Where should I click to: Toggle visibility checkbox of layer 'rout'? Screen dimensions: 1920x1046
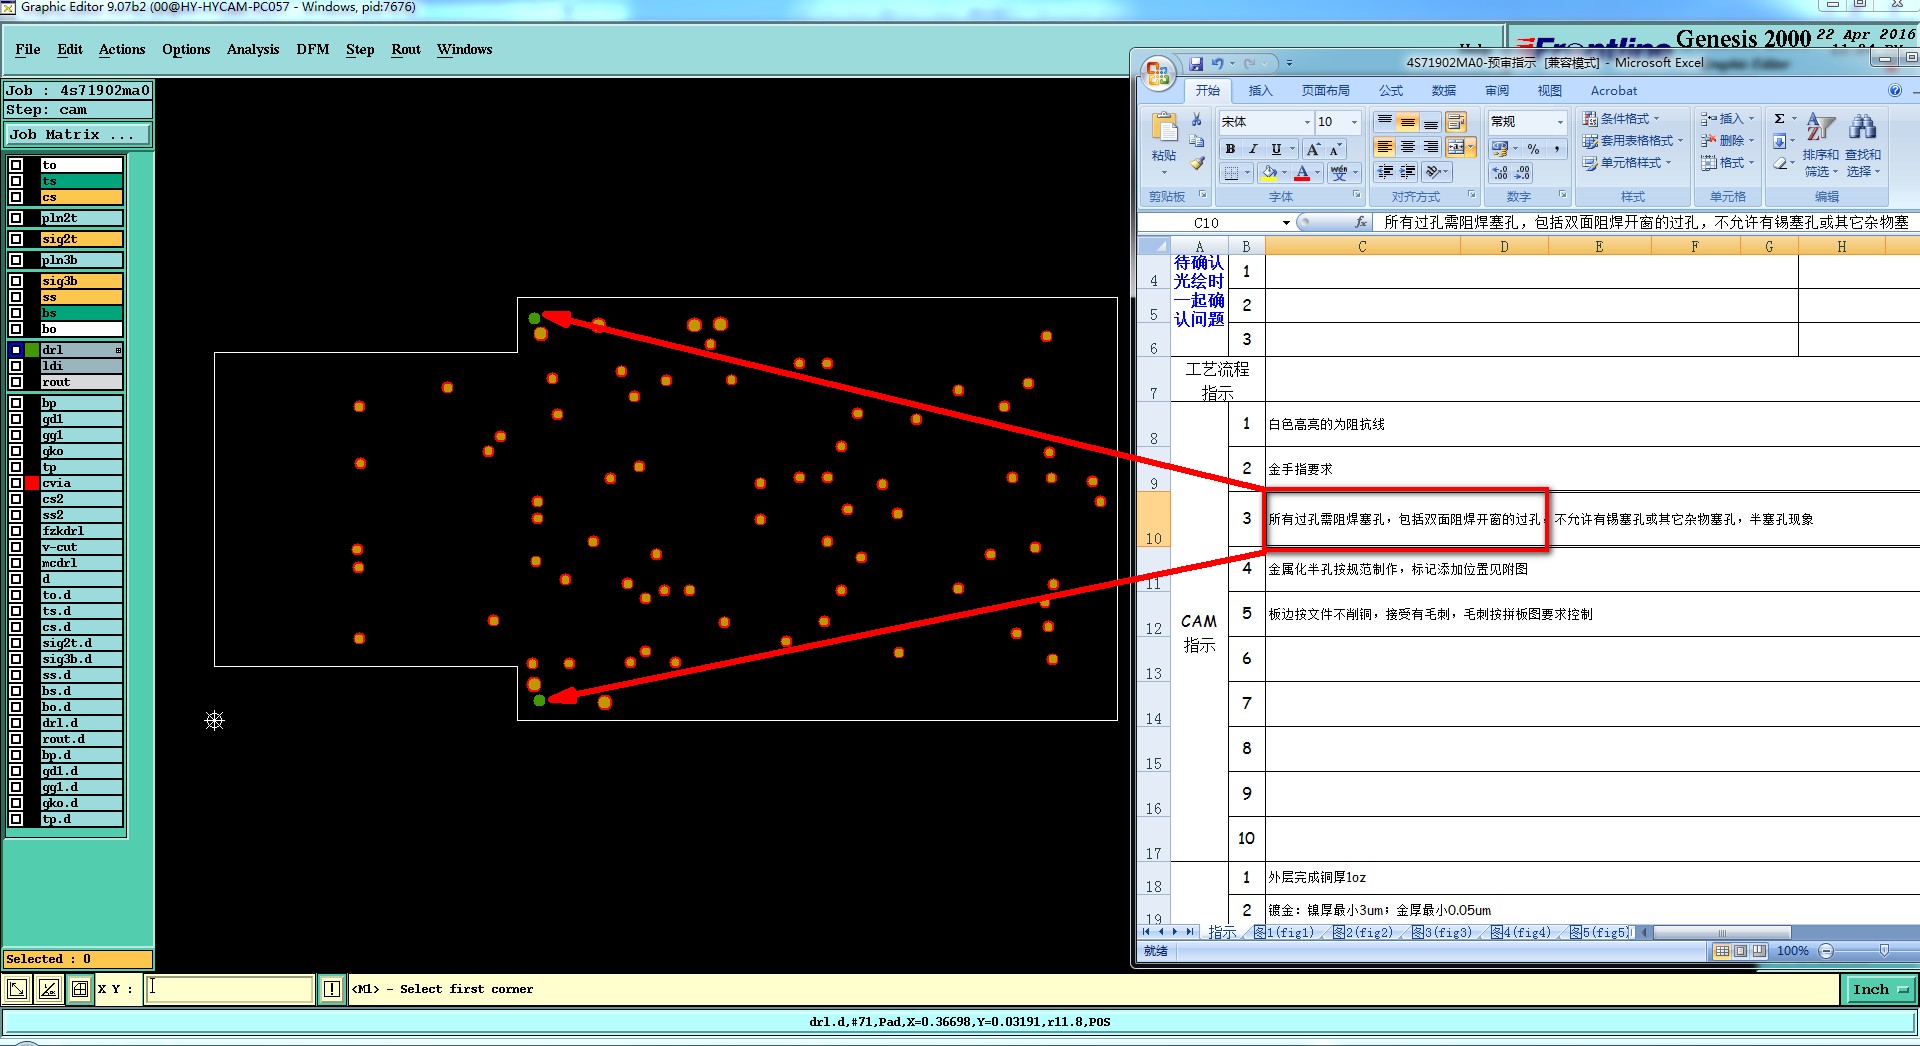click(16, 382)
